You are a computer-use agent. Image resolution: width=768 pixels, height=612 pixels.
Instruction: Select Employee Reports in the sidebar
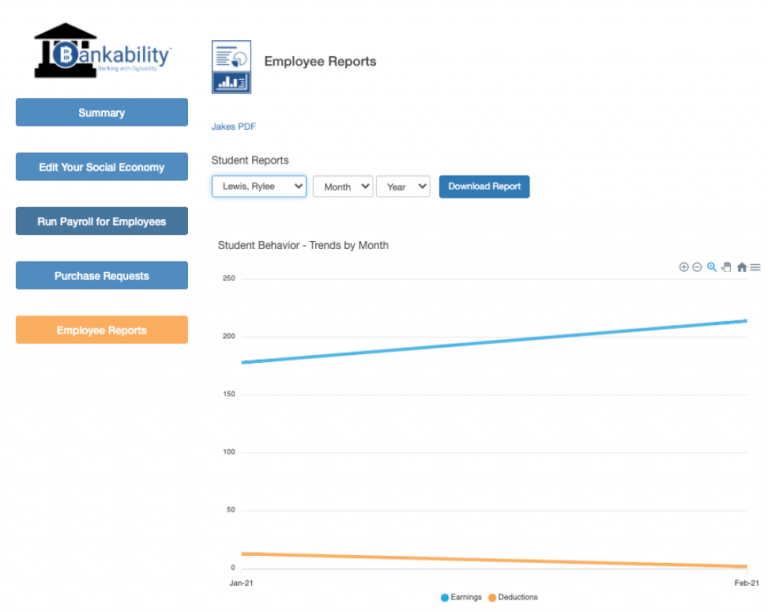point(102,330)
